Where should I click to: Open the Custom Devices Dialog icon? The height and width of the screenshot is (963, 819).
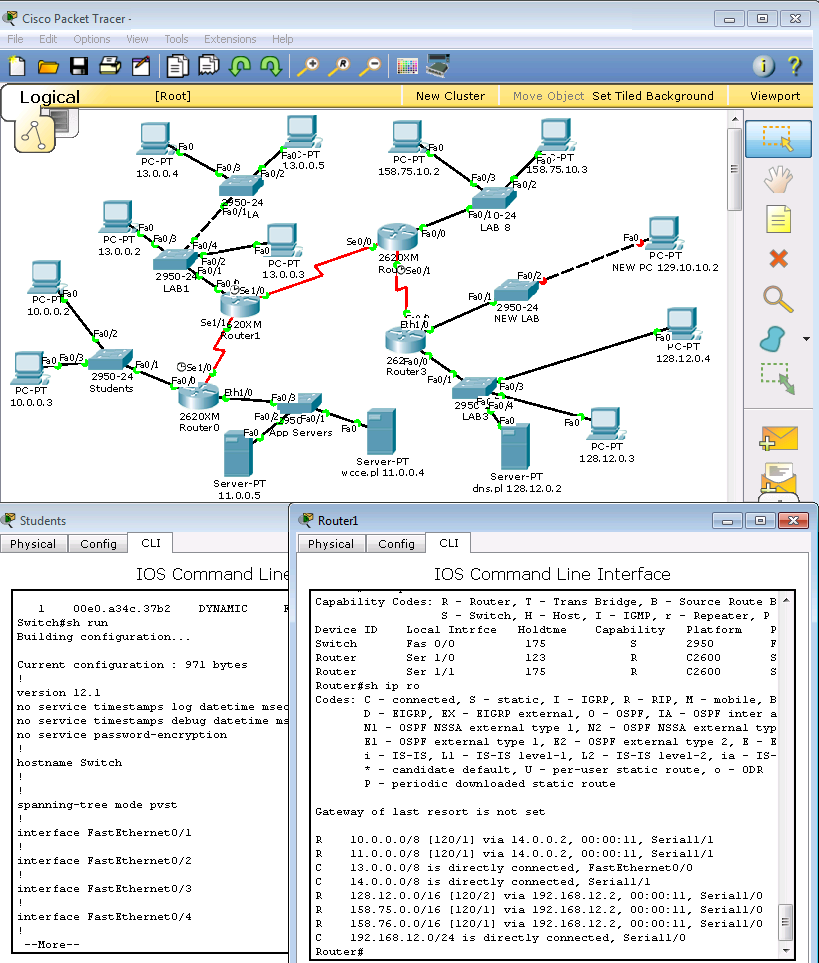click(438, 65)
